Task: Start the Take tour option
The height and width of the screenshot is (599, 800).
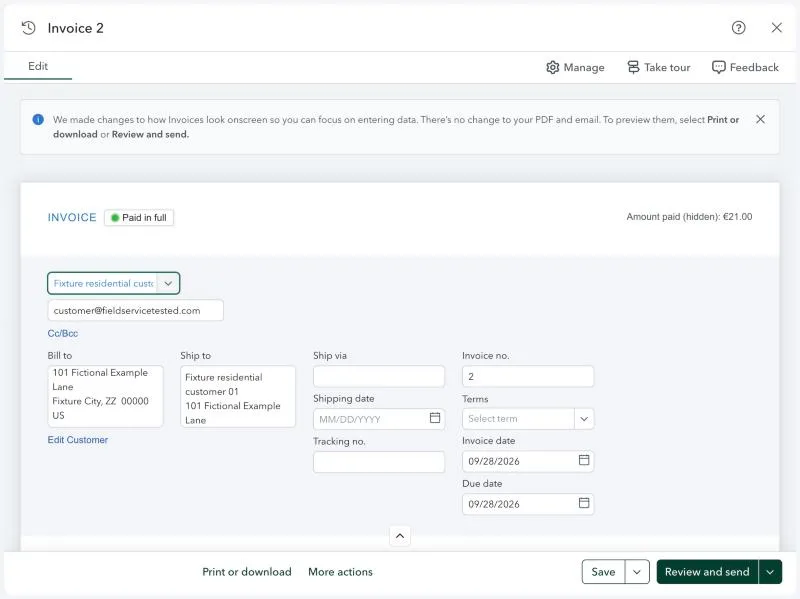Action: 658,67
